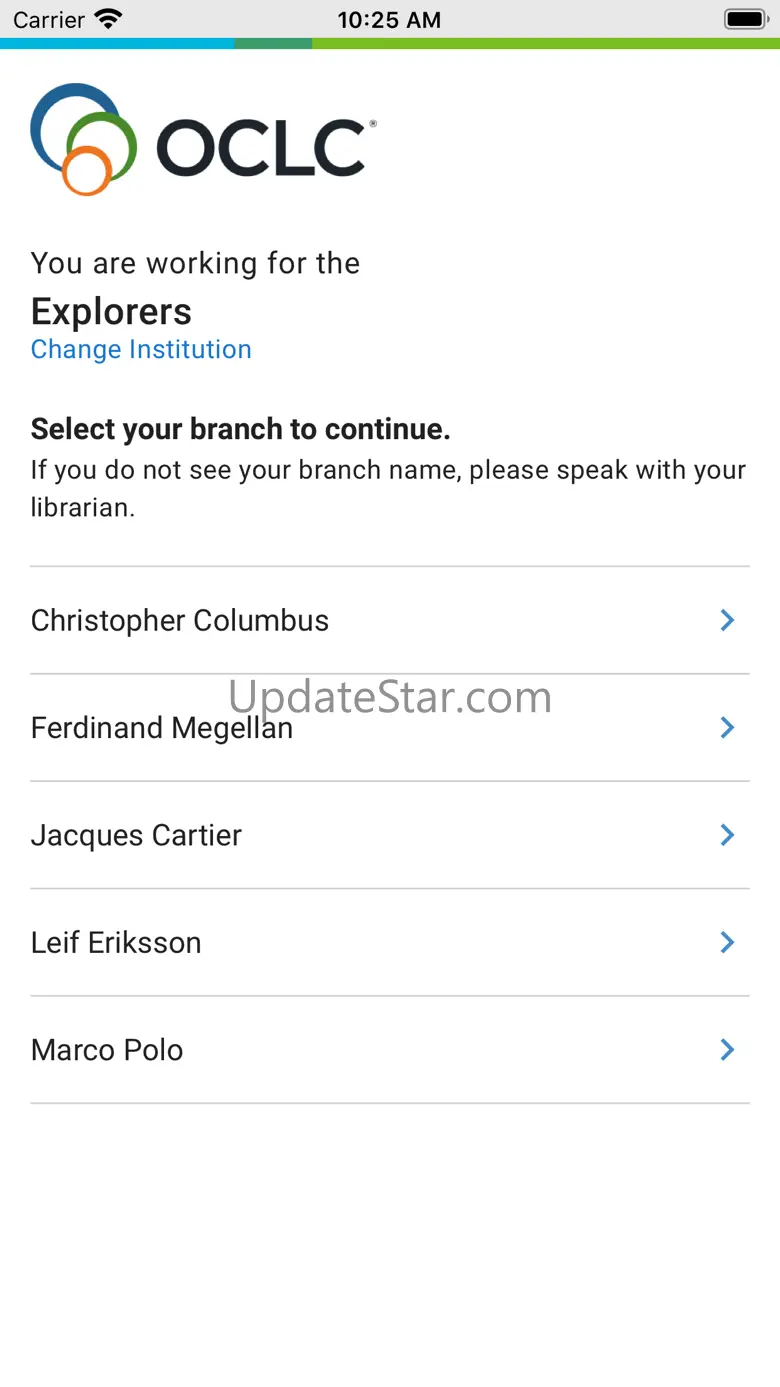Tap the Explorers institution name
This screenshot has width=780, height=1387.
(111, 312)
